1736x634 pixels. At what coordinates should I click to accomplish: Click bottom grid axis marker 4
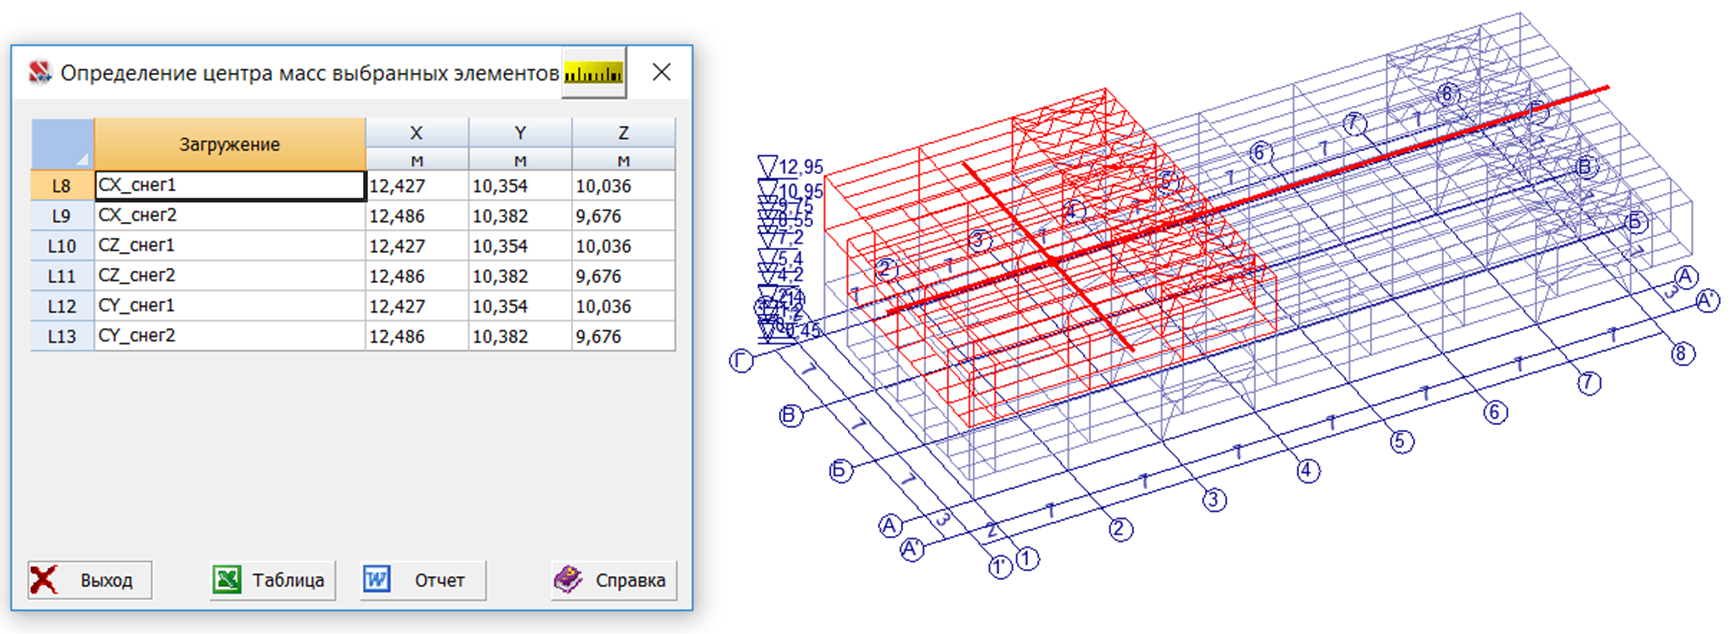pyautogui.click(x=1308, y=470)
